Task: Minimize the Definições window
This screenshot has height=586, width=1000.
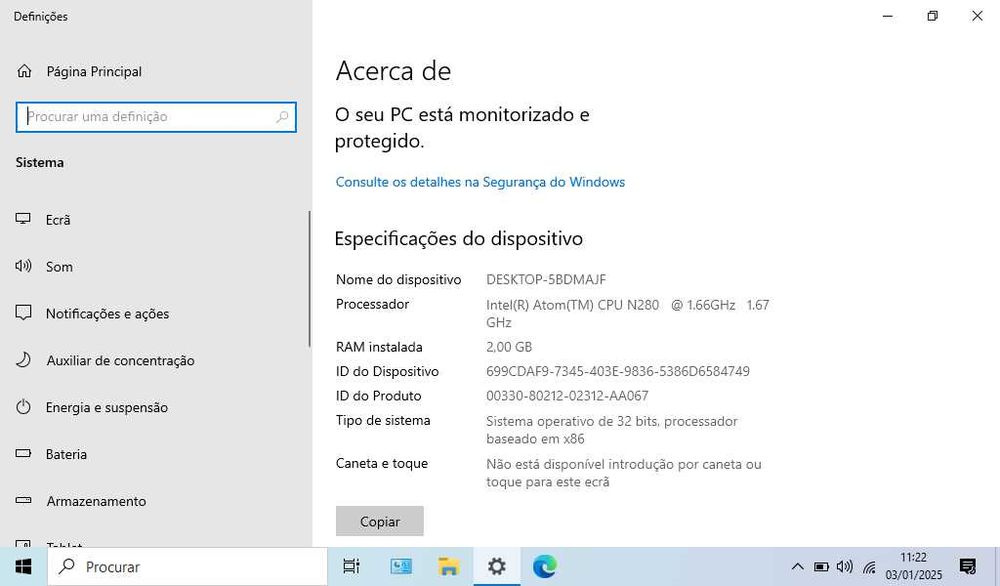Action: [x=887, y=16]
